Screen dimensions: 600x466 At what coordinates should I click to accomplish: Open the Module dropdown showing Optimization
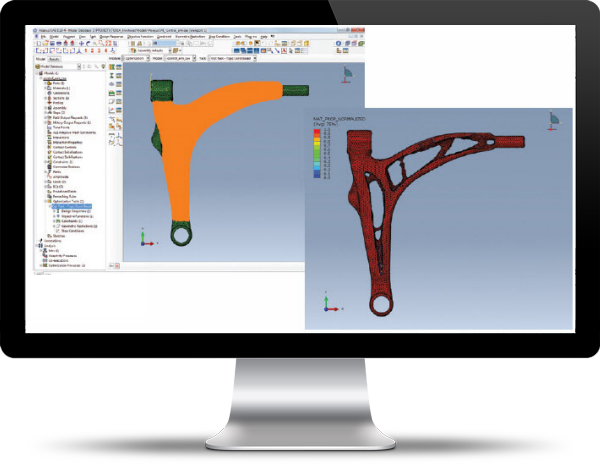(x=136, y=58)
